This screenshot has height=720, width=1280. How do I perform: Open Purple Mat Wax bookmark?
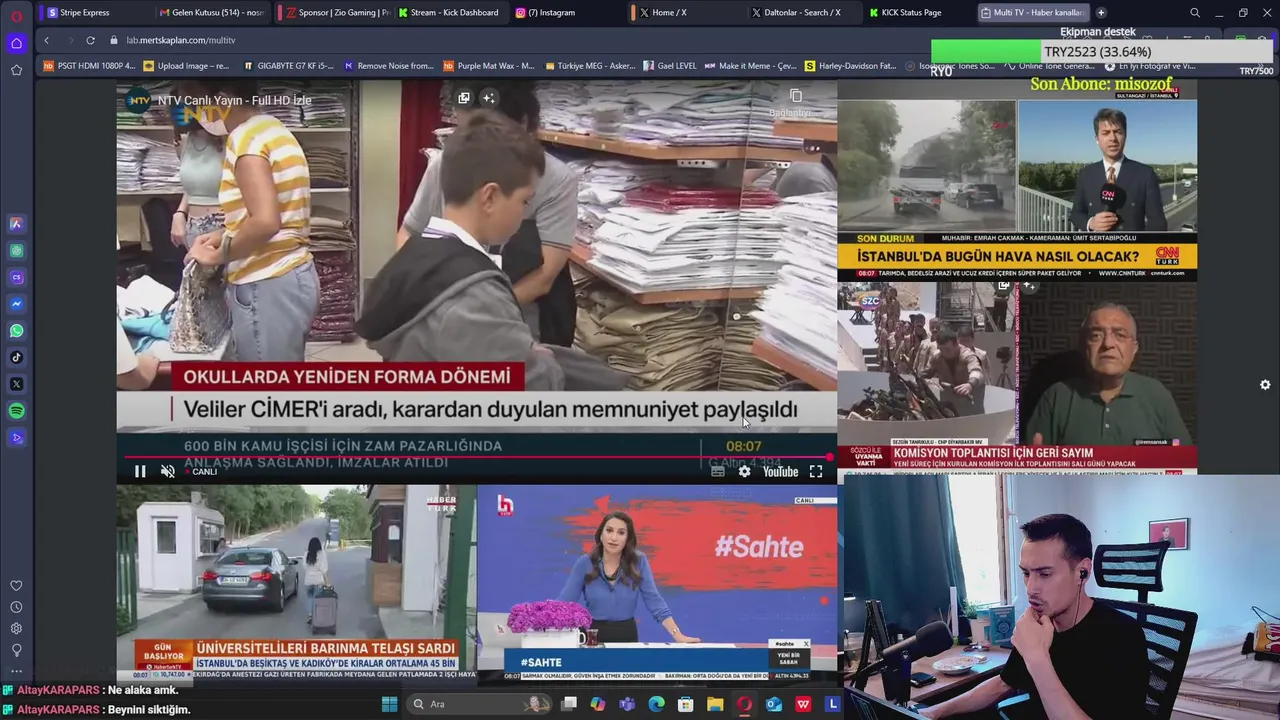(489, 66)
